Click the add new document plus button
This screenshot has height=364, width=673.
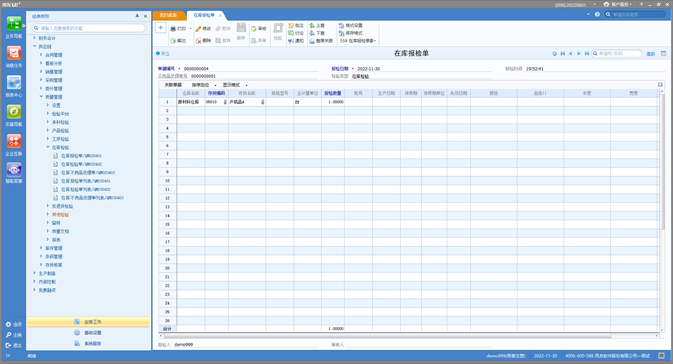(161, 28)
